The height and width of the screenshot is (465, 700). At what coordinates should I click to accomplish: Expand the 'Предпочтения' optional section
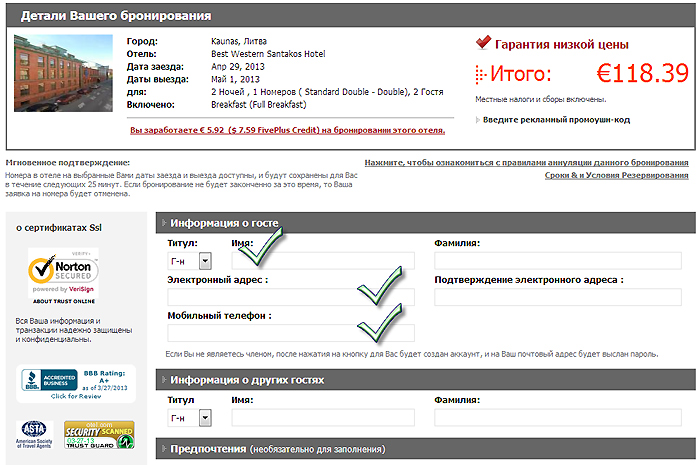coord(164,449)
